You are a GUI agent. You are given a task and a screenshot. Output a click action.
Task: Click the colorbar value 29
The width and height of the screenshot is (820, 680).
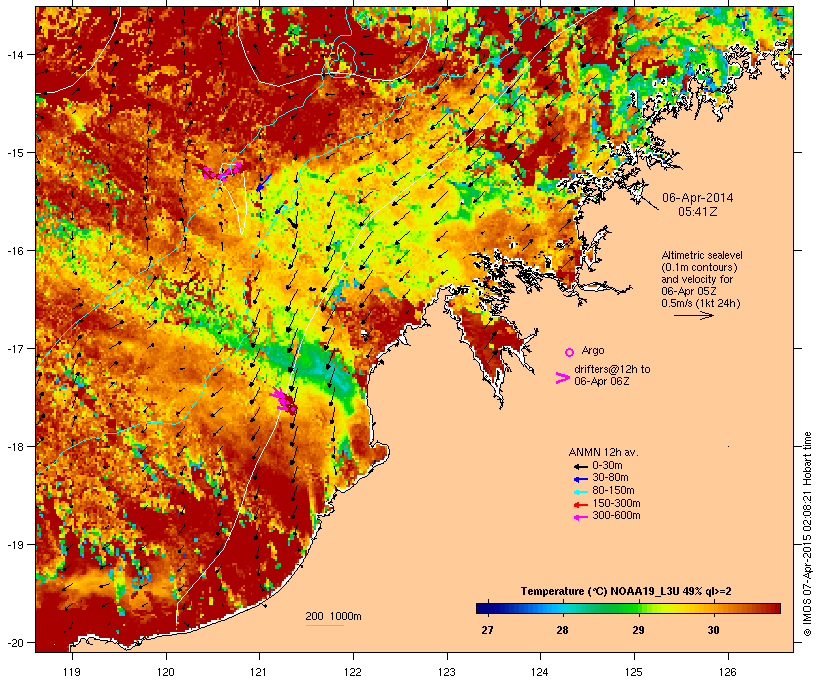638,630
